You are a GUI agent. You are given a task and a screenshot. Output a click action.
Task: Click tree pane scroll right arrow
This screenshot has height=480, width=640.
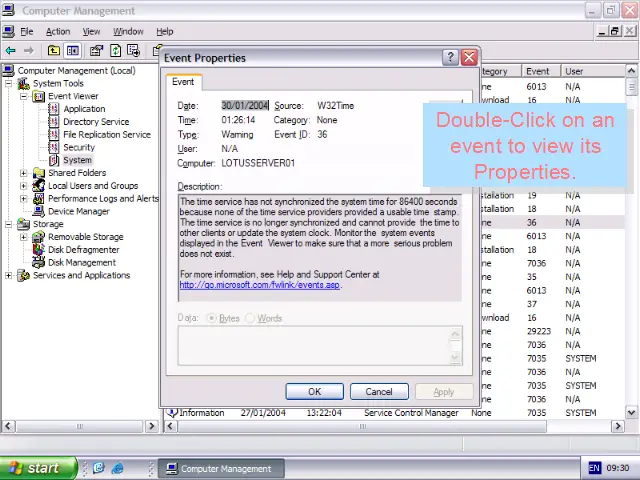point(151,426)
